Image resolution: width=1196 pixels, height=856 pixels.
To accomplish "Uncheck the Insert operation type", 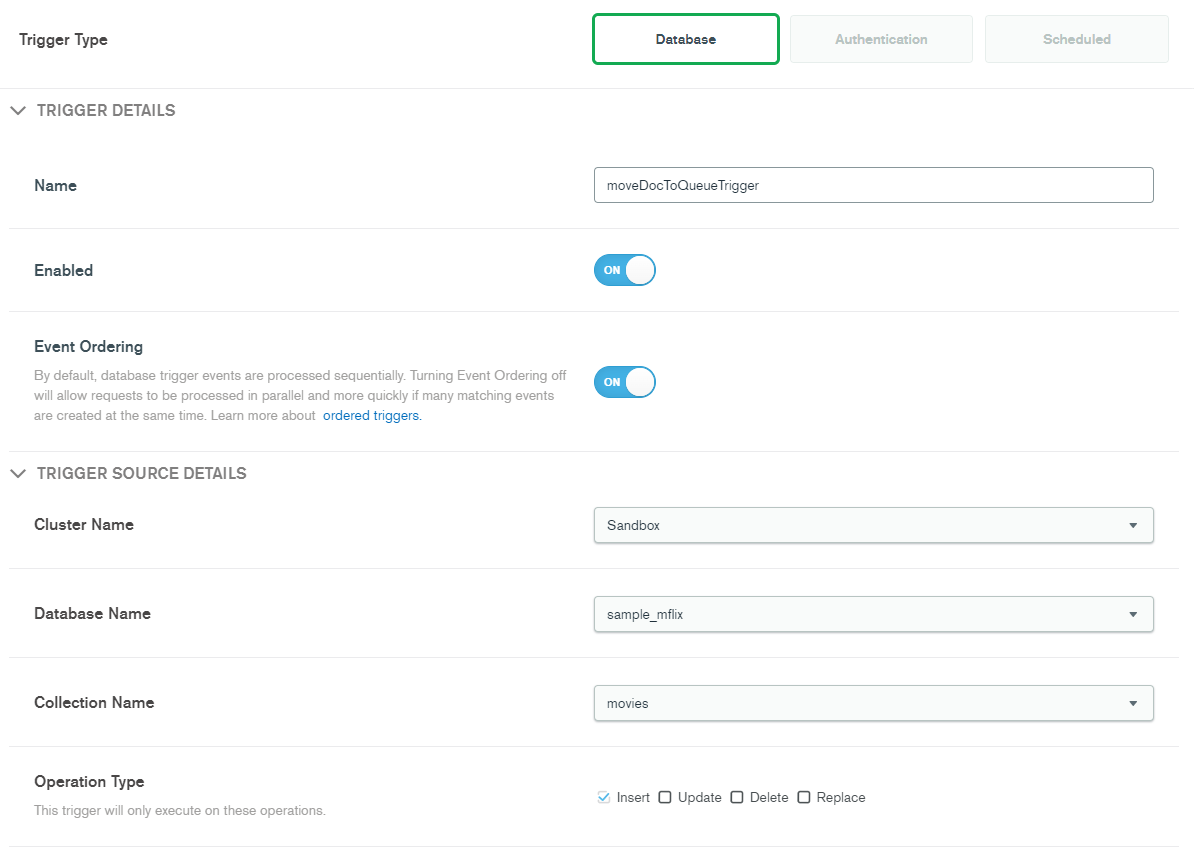I will 603,796.
